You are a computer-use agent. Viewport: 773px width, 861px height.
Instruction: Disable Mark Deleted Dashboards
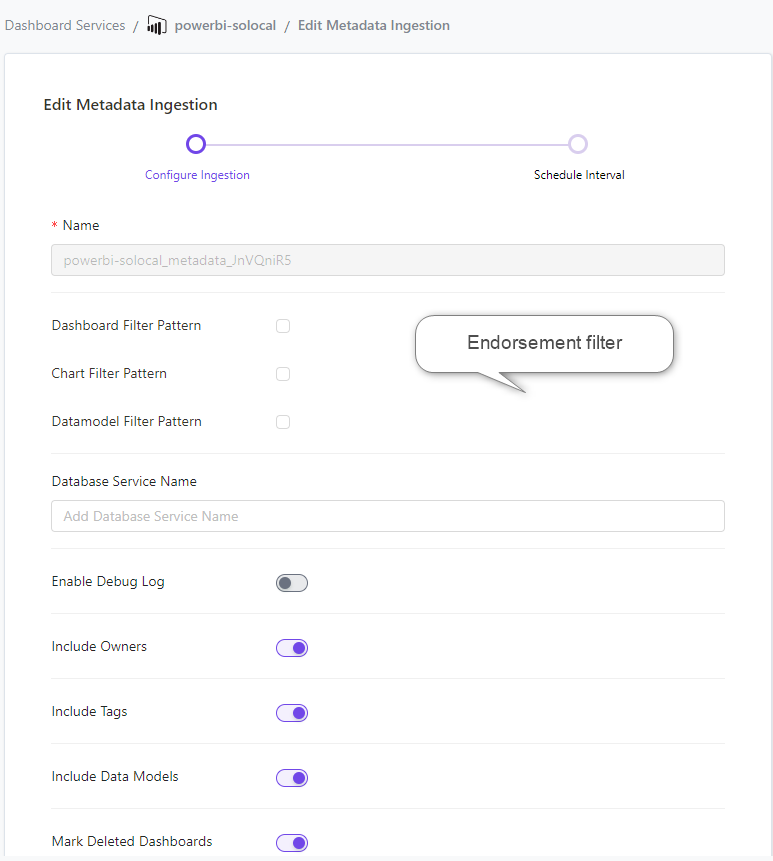[291, 842]
